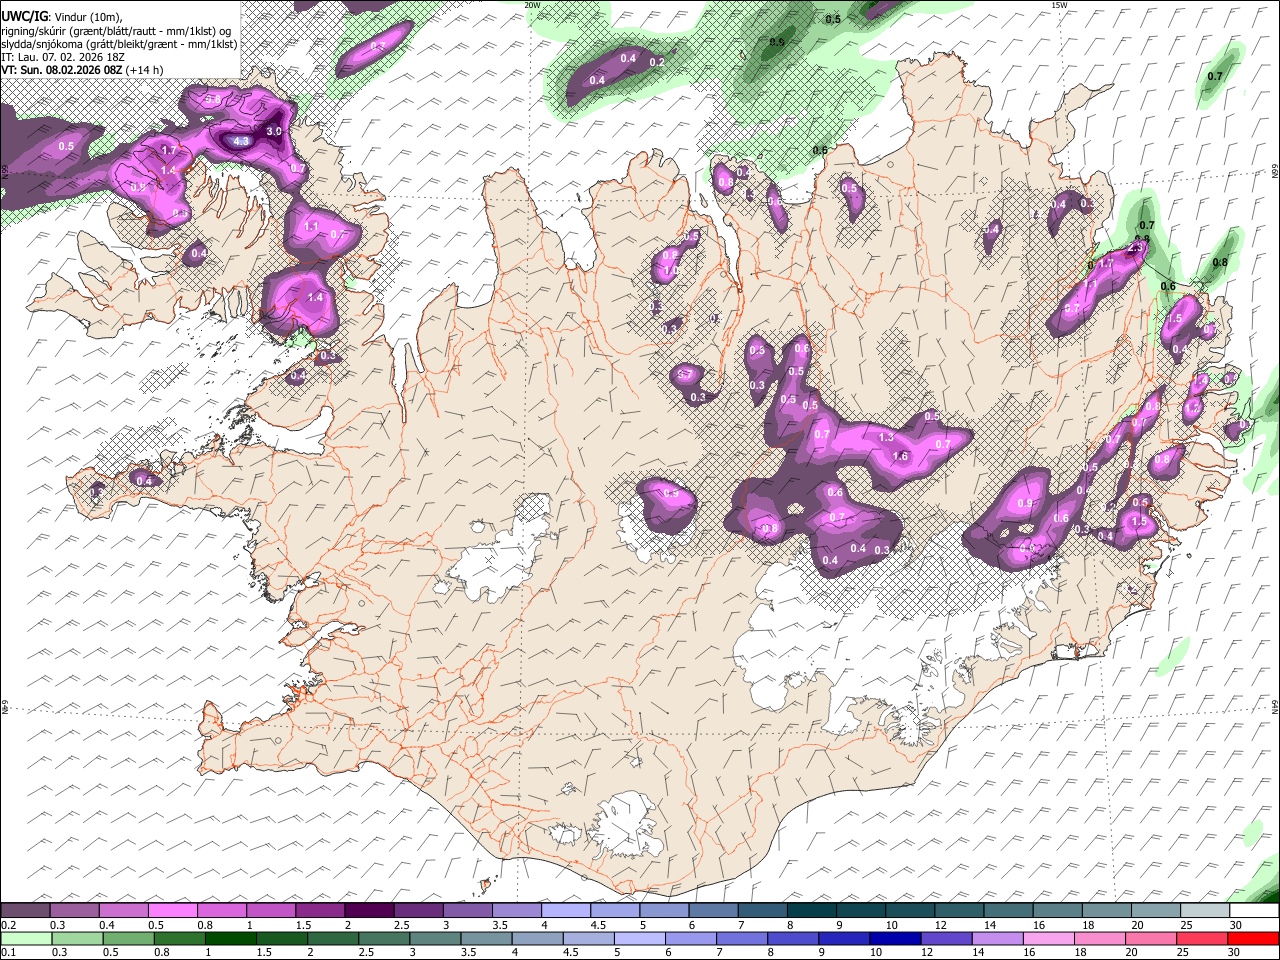Viewport: 1280px width, 960px height.
Task: Pick upper legend swatch between 0.4 and 0.5
Action: click(124, 911)
